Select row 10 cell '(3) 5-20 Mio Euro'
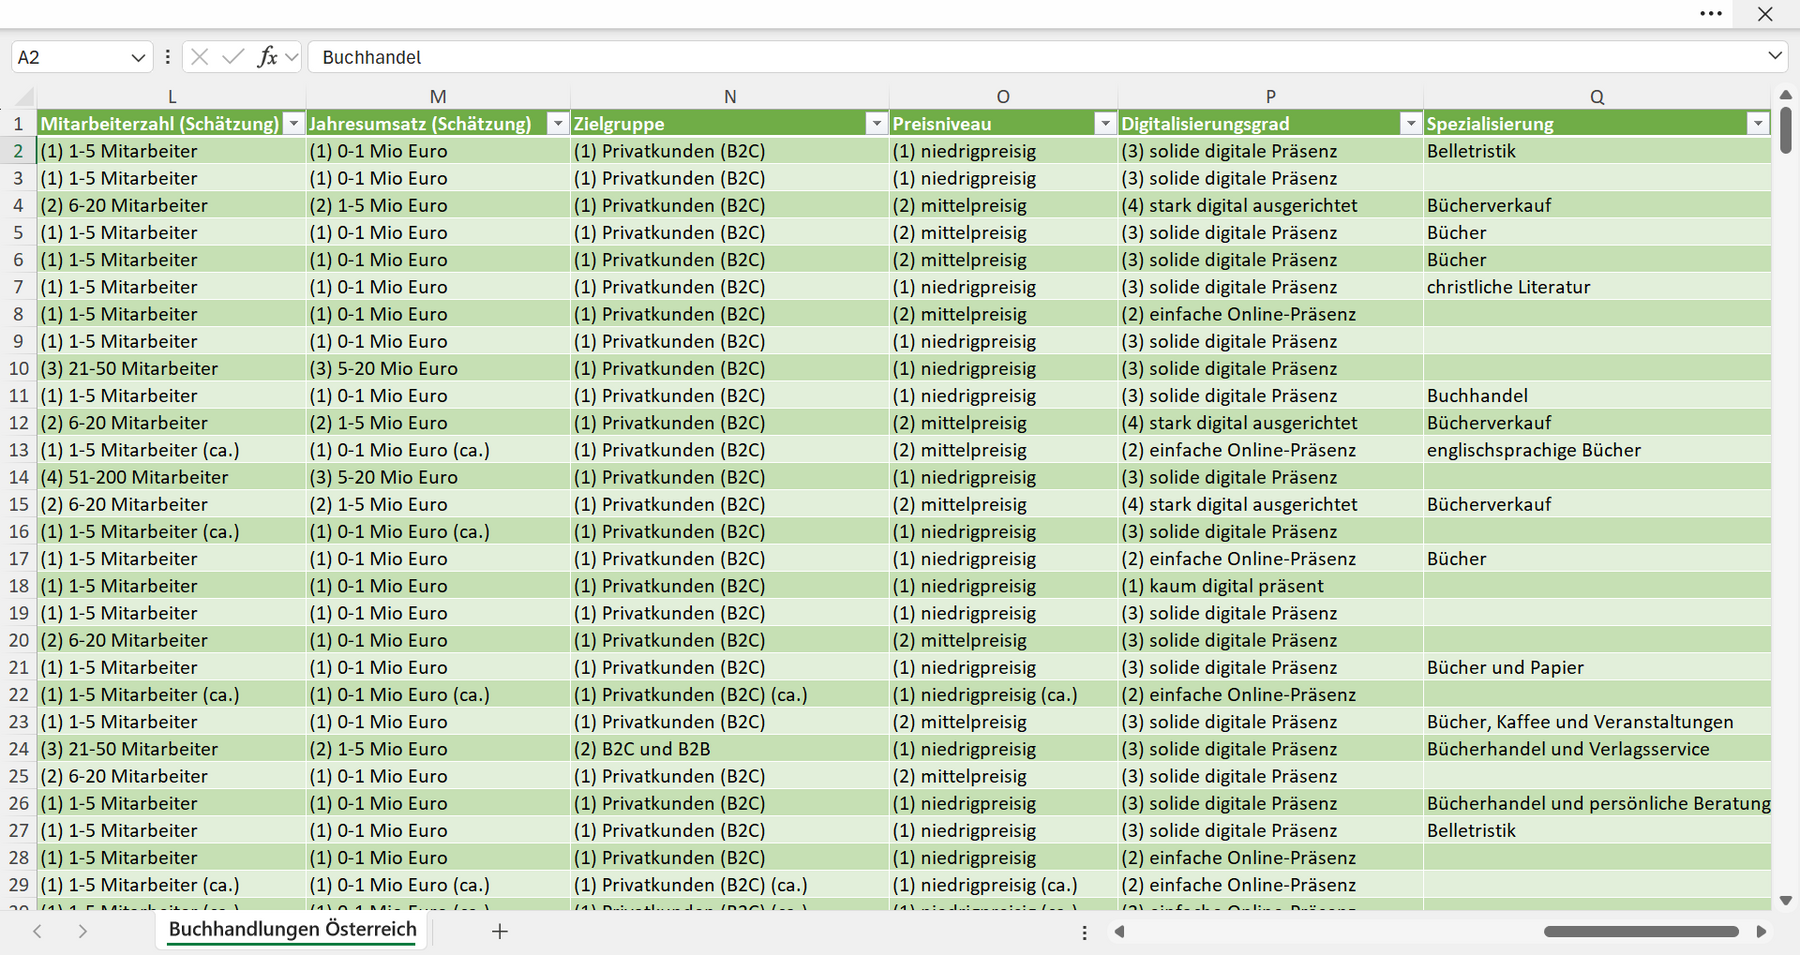 click(438, 368)
